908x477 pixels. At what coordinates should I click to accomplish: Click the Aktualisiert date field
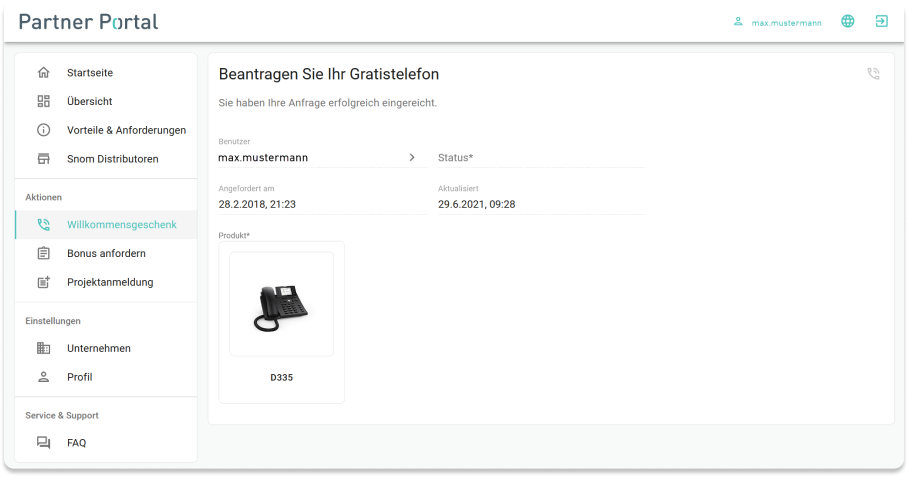click(x=541, y=204)
